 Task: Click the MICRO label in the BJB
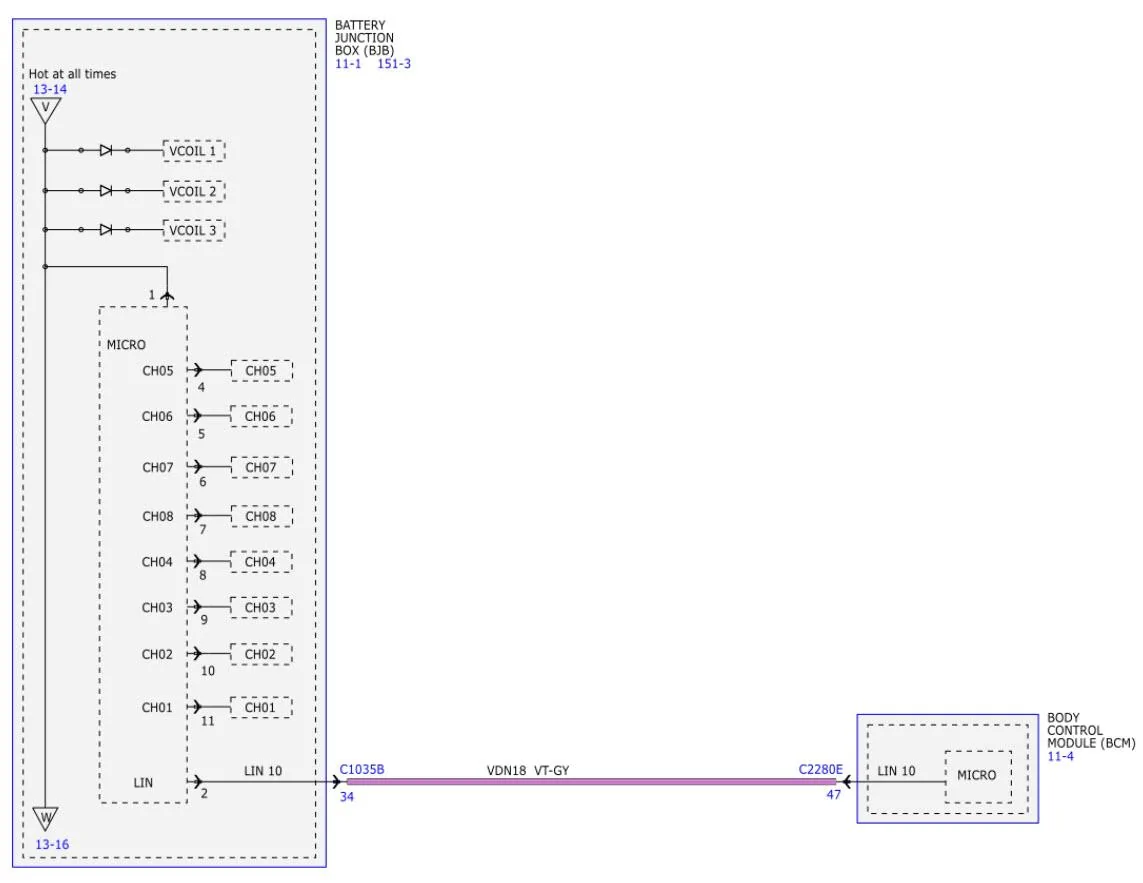pyautogui.click(x=126, y=344)
